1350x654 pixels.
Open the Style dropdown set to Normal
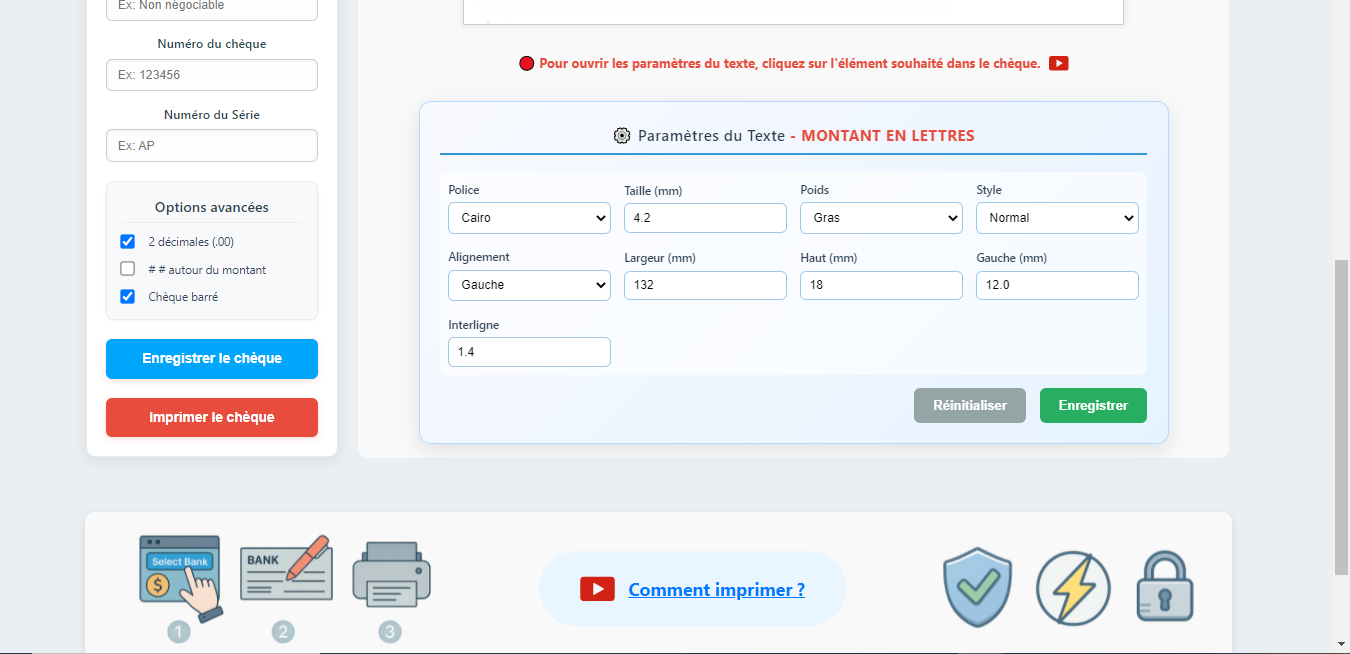1057,218
